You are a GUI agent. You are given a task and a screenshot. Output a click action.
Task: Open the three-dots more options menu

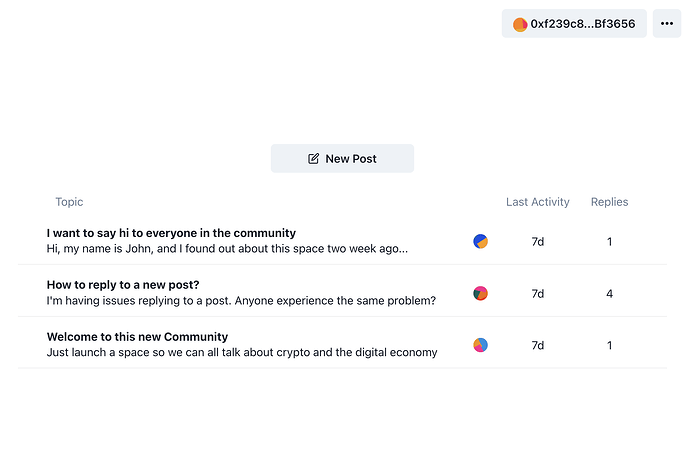tap(667, 24)
